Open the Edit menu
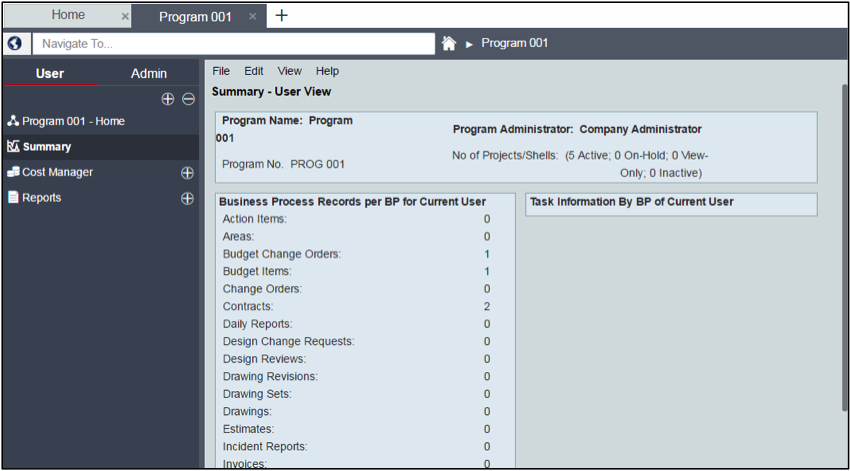Screen dimensions: 850x471 click(x=254, y=71)
